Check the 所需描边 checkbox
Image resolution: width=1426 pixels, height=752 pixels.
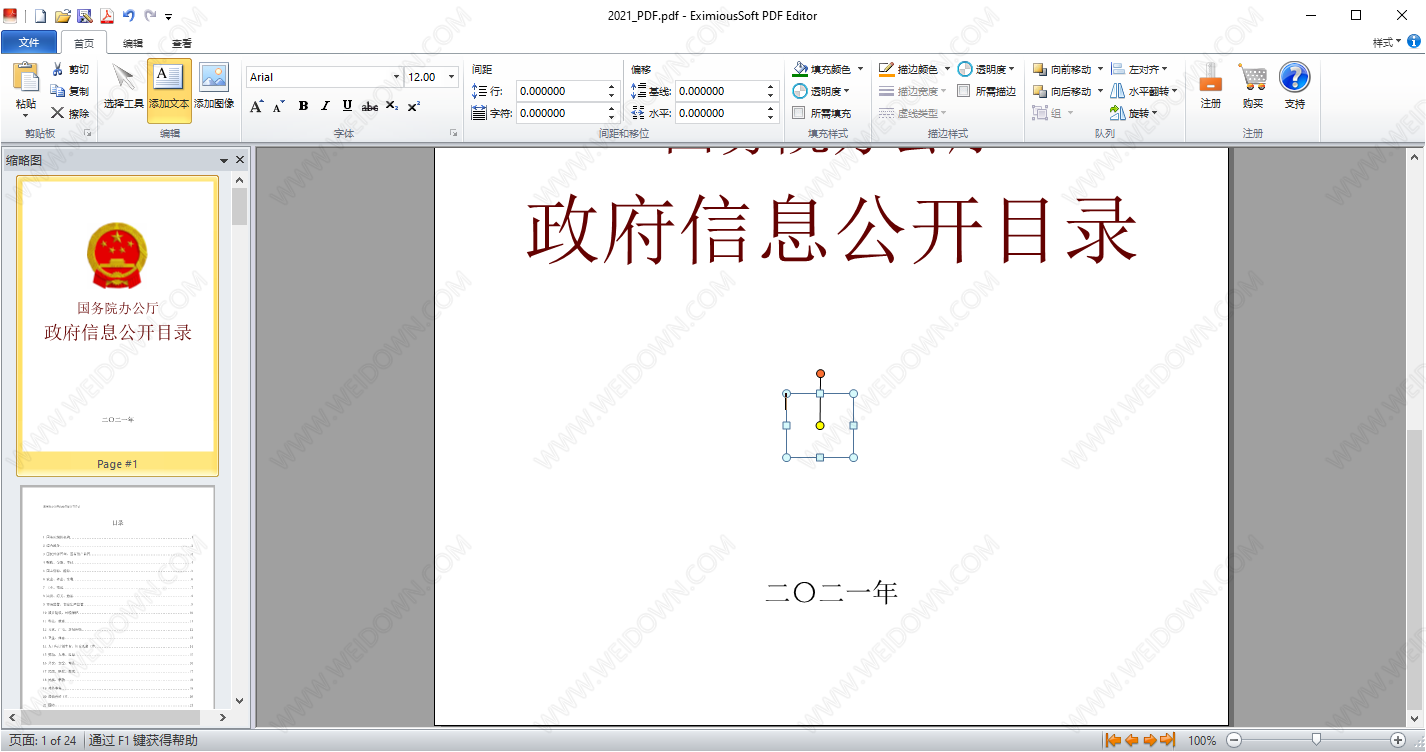(x=964, y=91)
